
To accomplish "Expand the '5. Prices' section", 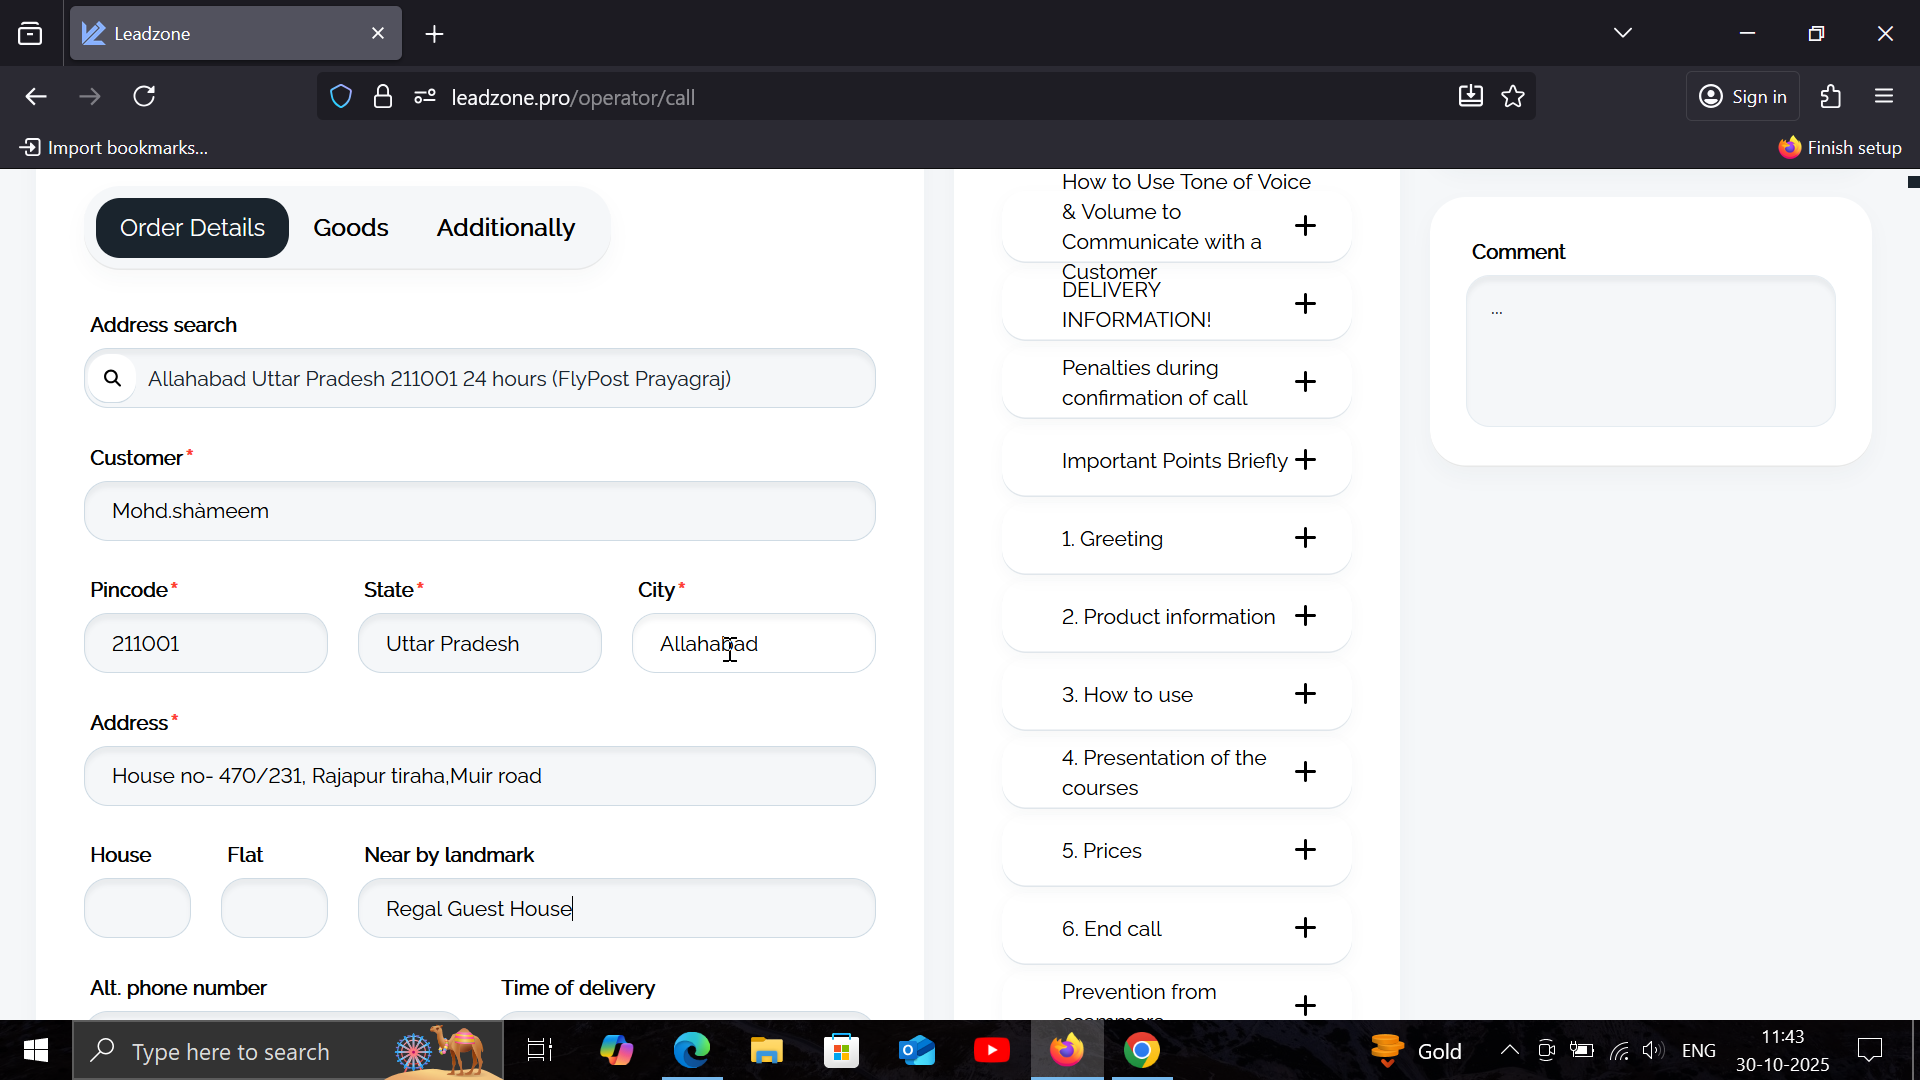I will coord(1305,850).
